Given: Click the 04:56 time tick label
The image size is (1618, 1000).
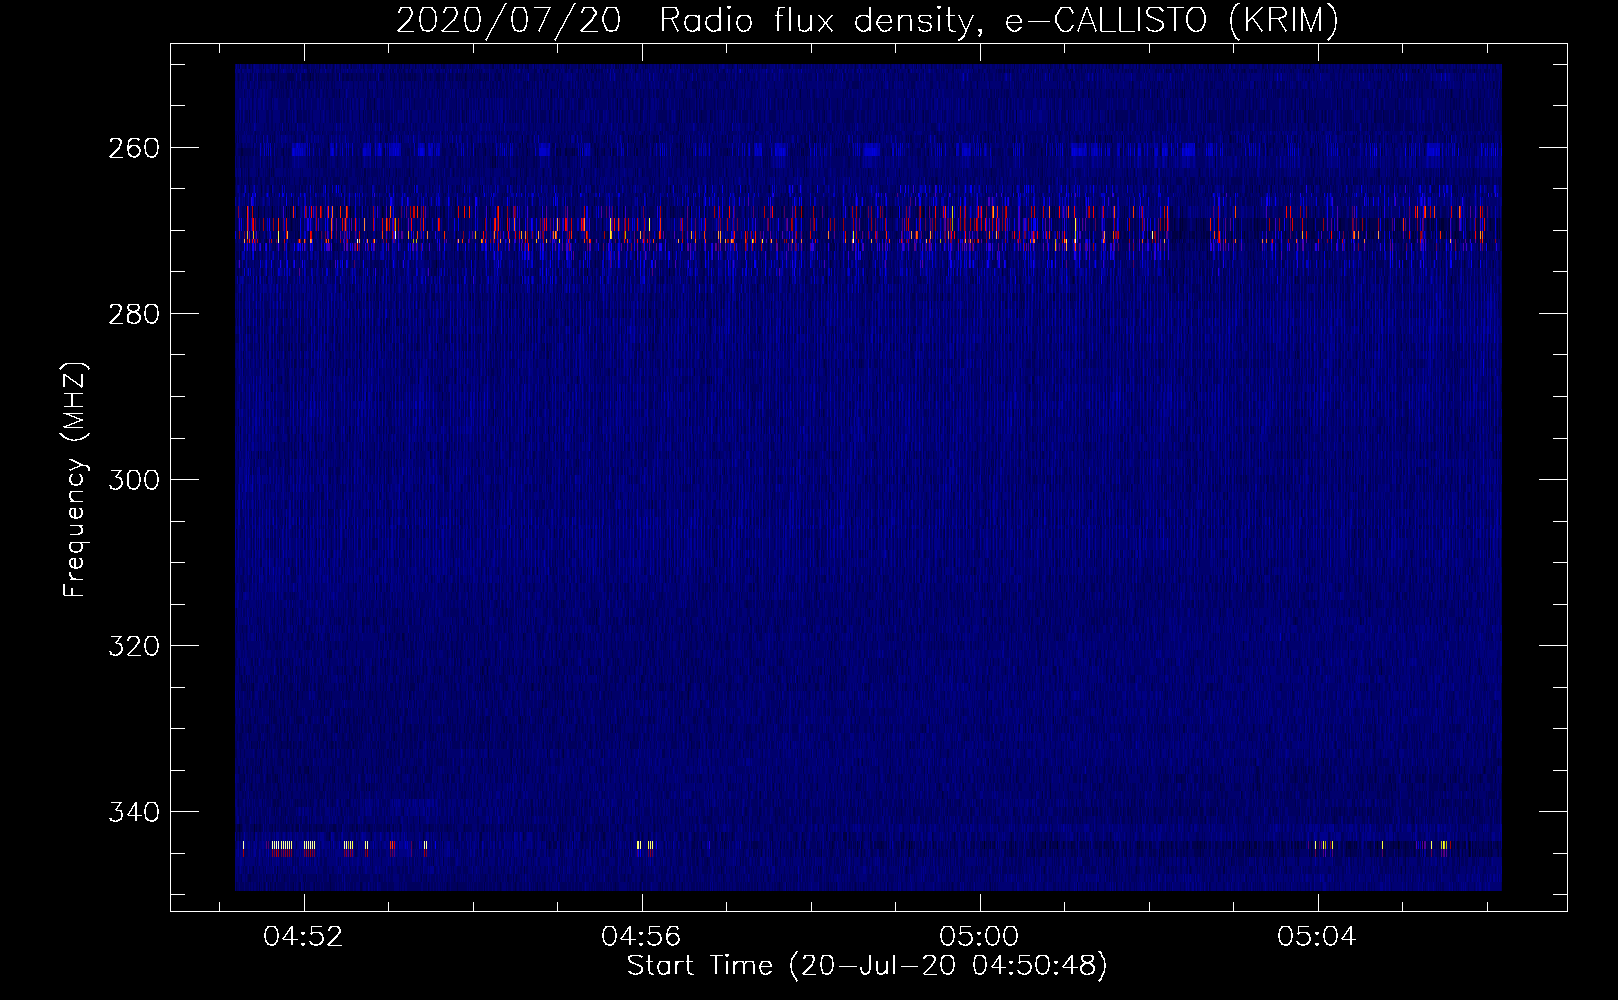Looking at the screenshot, I should [x=641, y=936].
